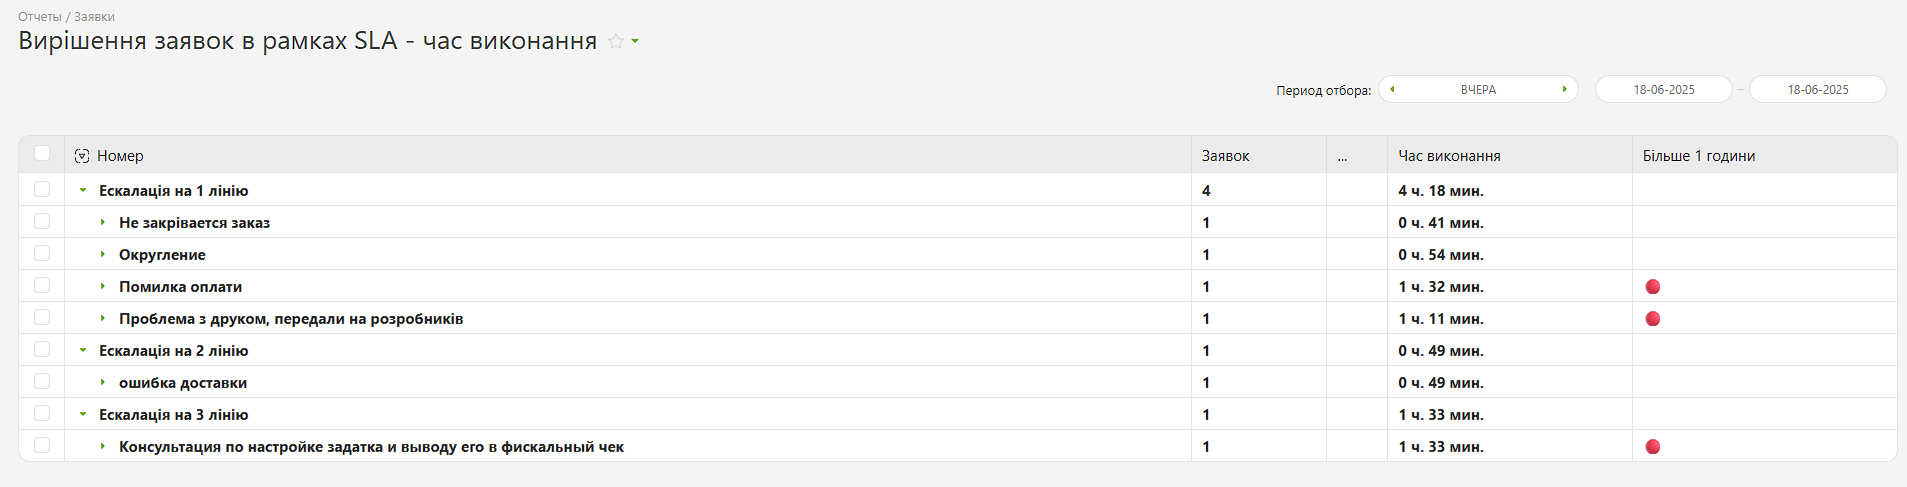The width and height of the screenshot is (1907, 487).
Task: Open the ВЧЕРА period selector
Action: pos(1478,89)
